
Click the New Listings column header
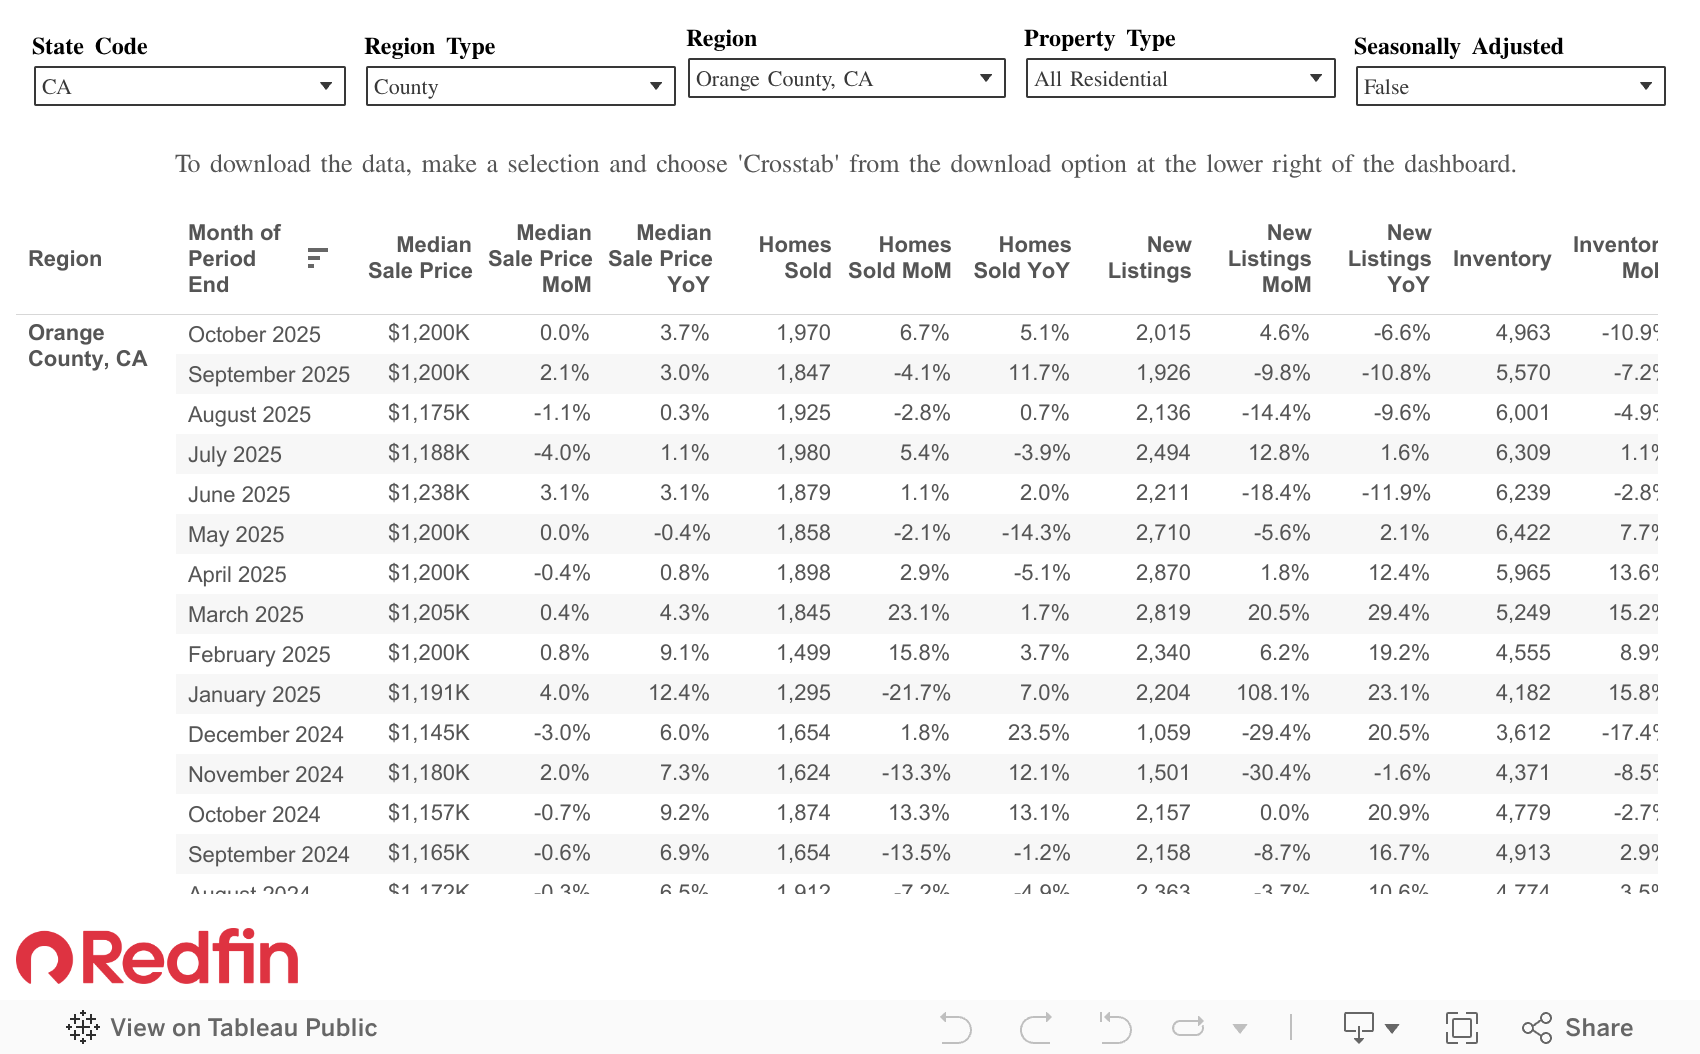(1149, 258)
